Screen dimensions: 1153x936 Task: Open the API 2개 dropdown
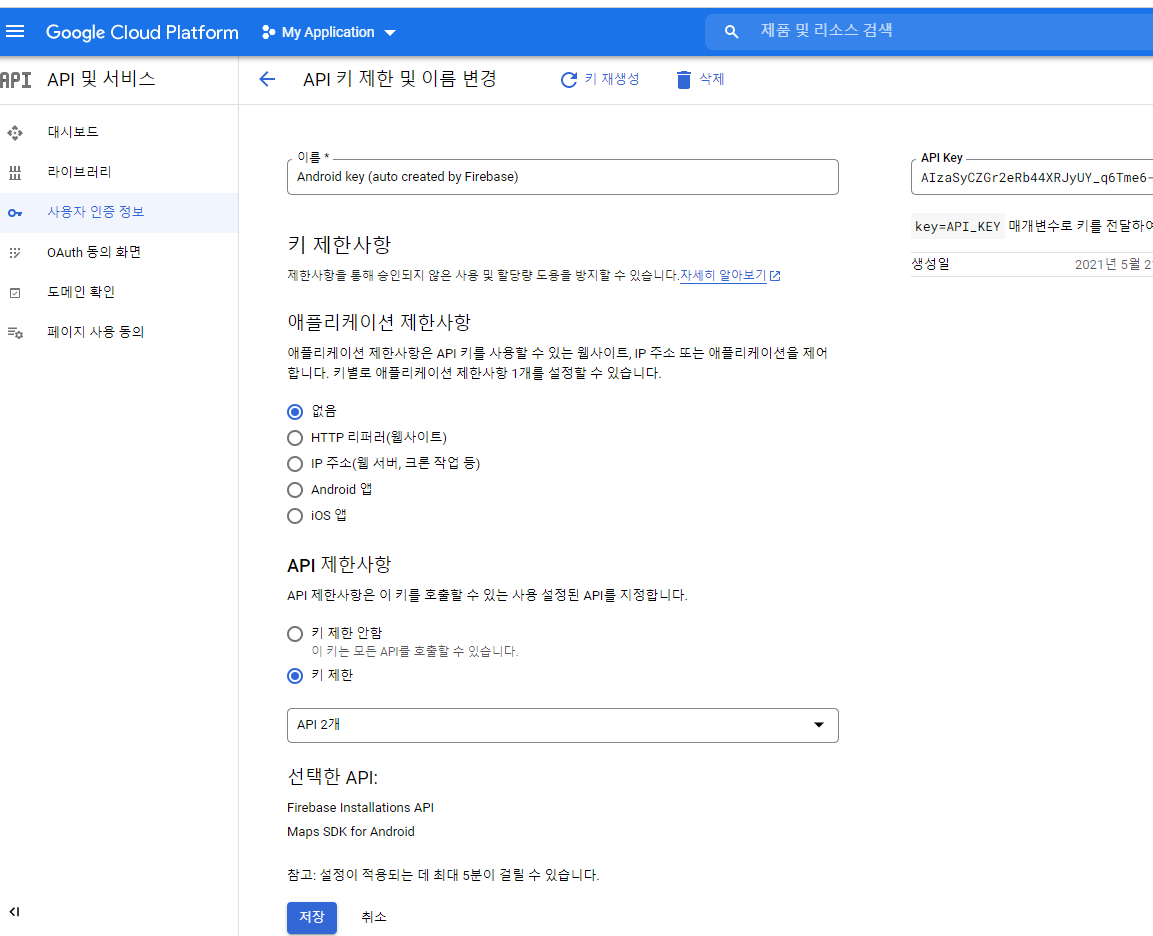coord(563,726)
